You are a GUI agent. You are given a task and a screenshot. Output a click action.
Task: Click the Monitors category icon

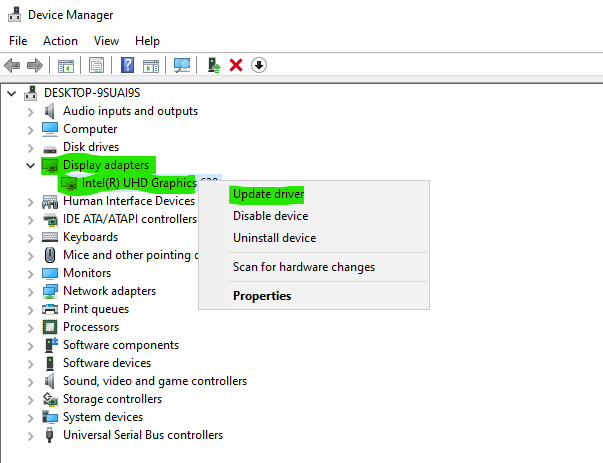(50, 273)
